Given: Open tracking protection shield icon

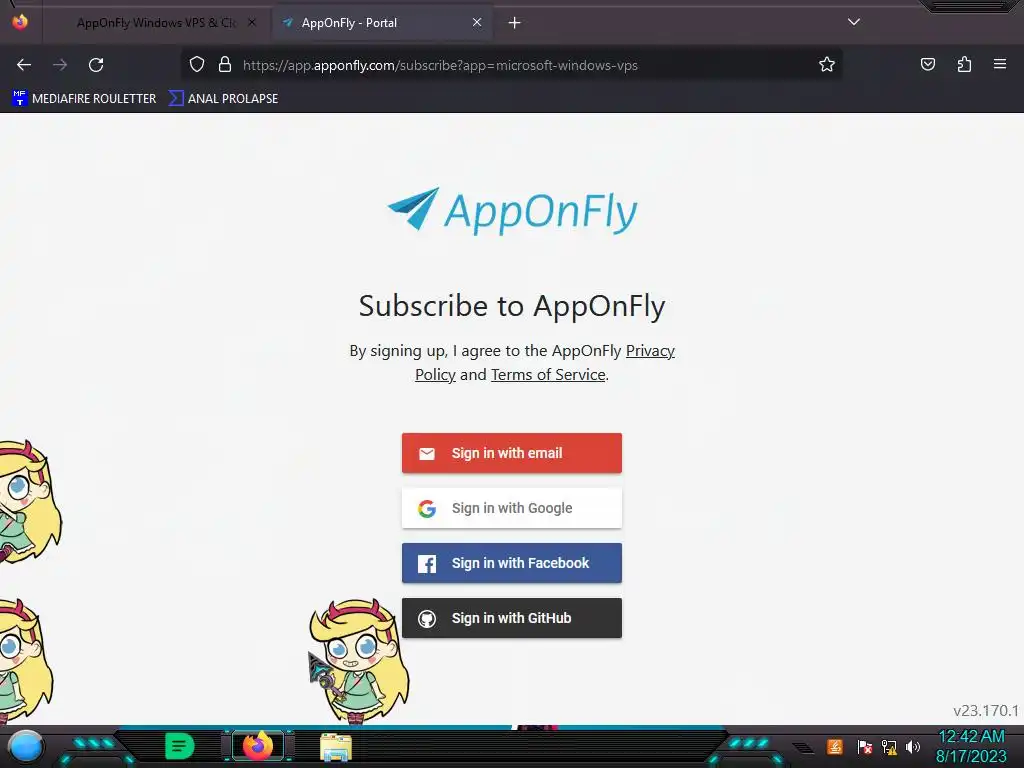Looking at the screenshot, I should tap(197, 65).
